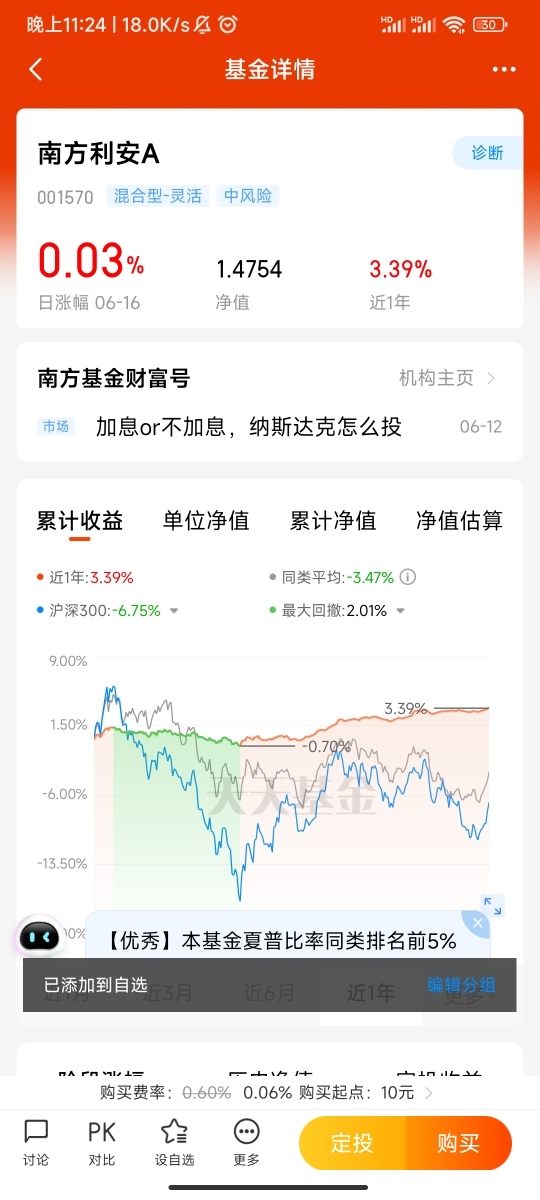Select the 累计净值 tab

[x=333, y=520]
